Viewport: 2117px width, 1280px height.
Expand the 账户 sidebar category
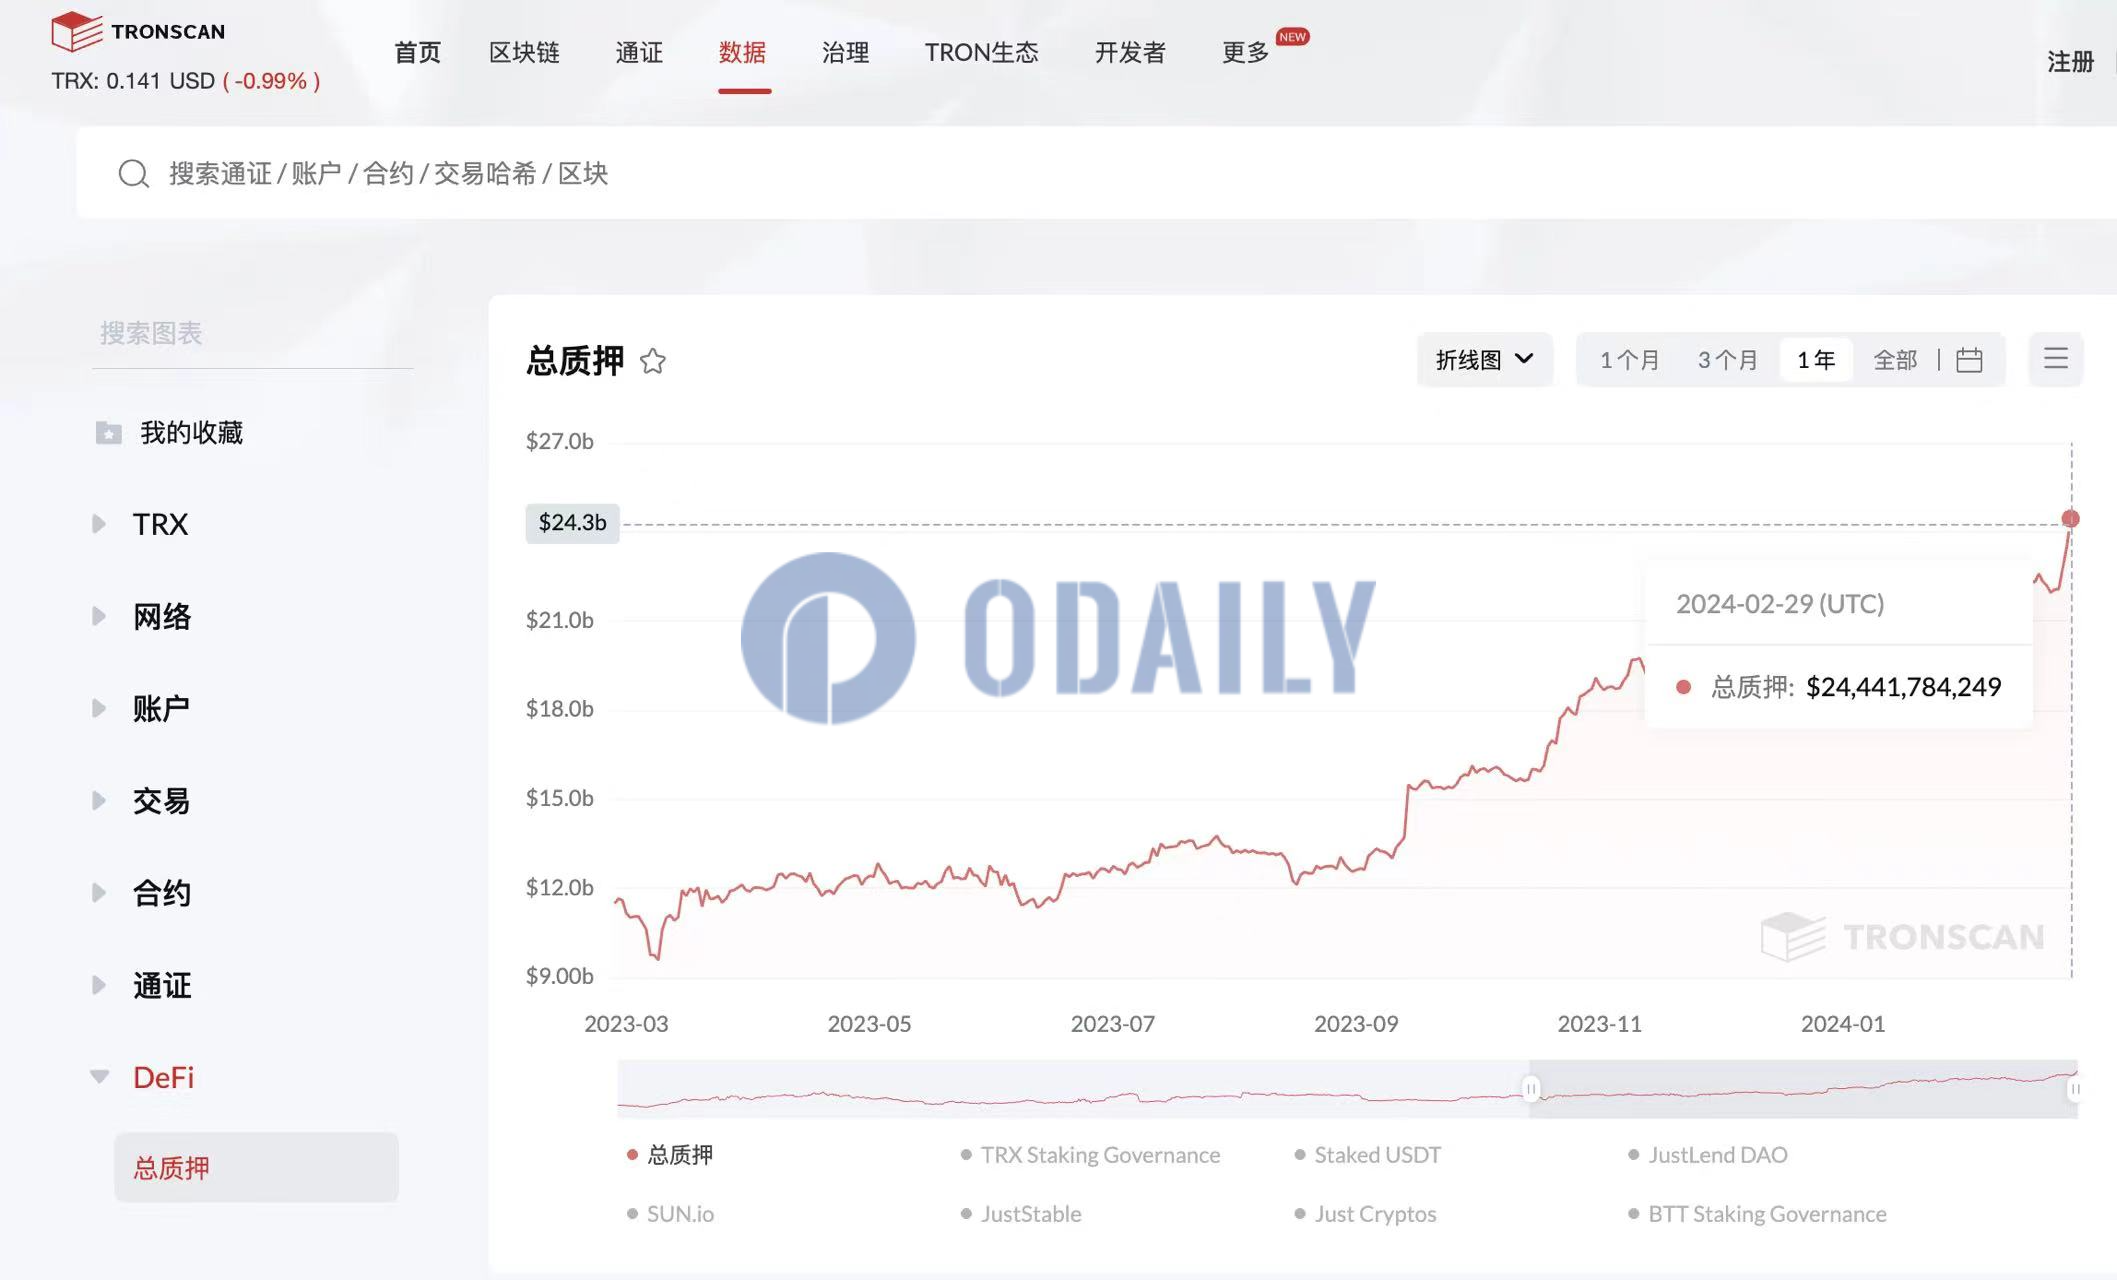140,708
